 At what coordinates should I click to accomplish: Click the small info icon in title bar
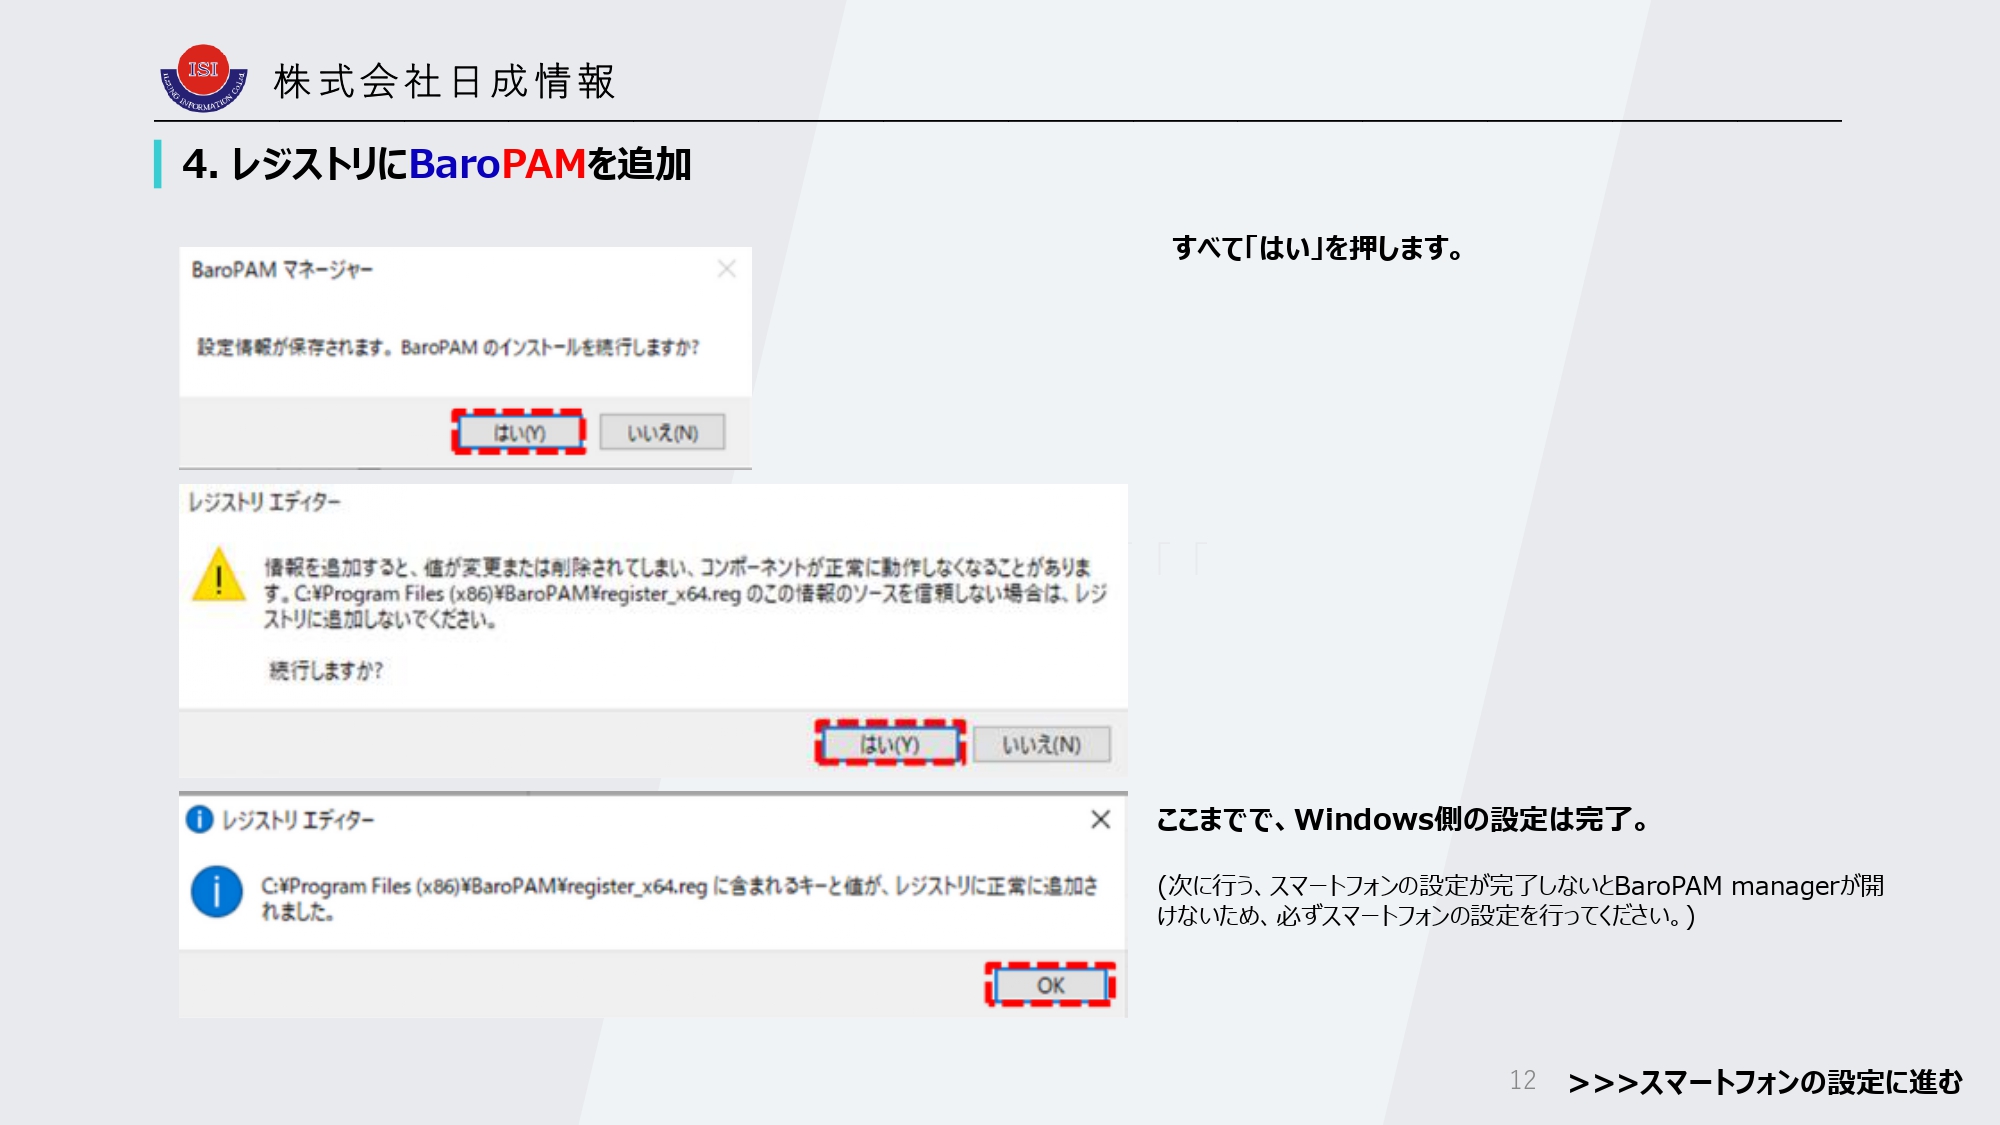point(200,819)
